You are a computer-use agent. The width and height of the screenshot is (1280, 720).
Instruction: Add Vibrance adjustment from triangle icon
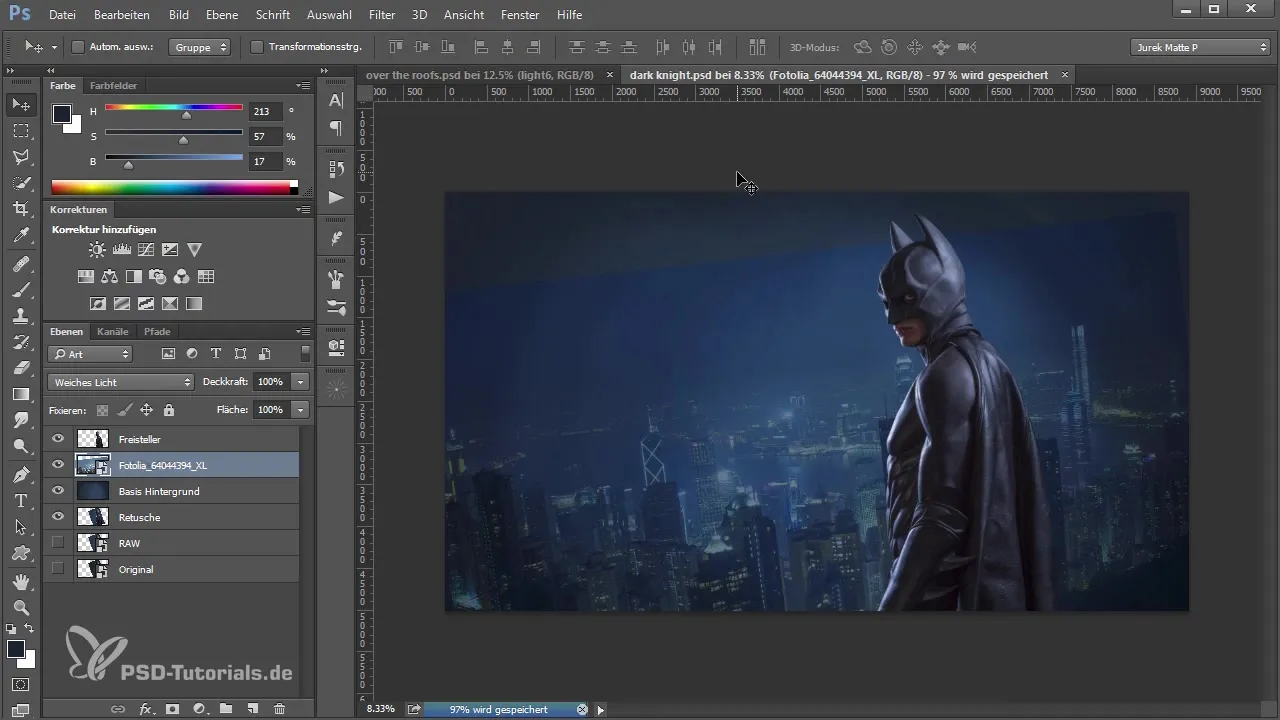(x=195, y=250)
